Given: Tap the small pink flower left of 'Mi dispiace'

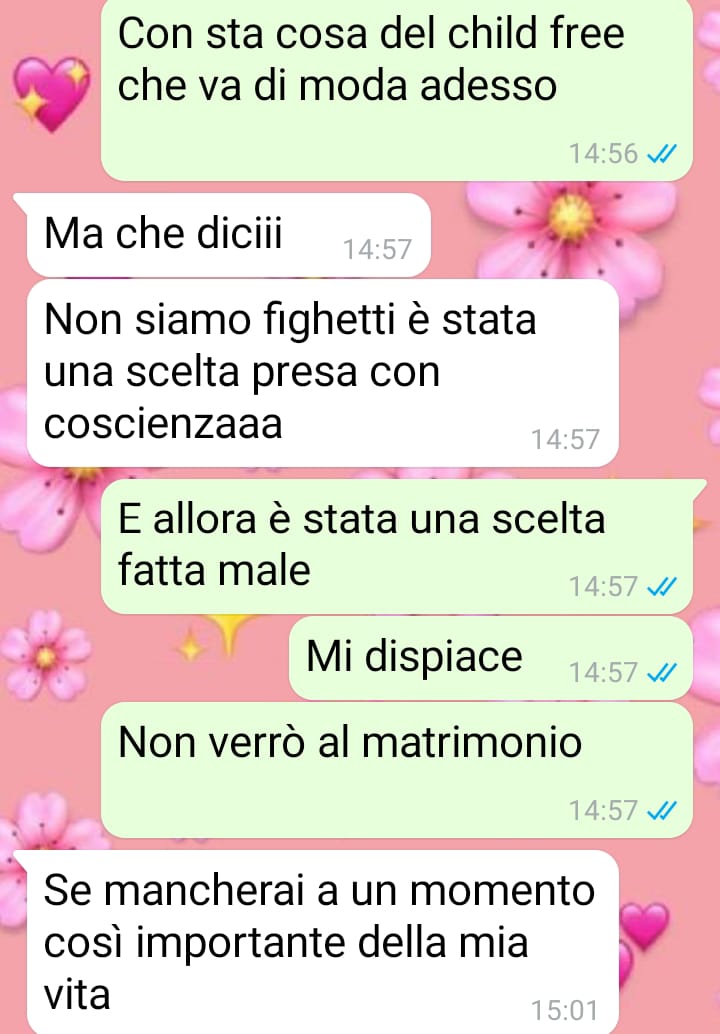Looking at the screenshot, I should (45, 655).
